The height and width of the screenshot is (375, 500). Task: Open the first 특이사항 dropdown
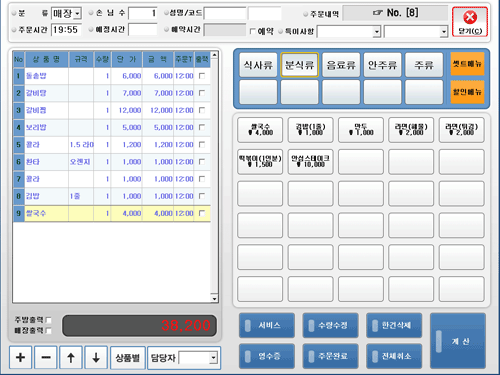tap(377, 32)
